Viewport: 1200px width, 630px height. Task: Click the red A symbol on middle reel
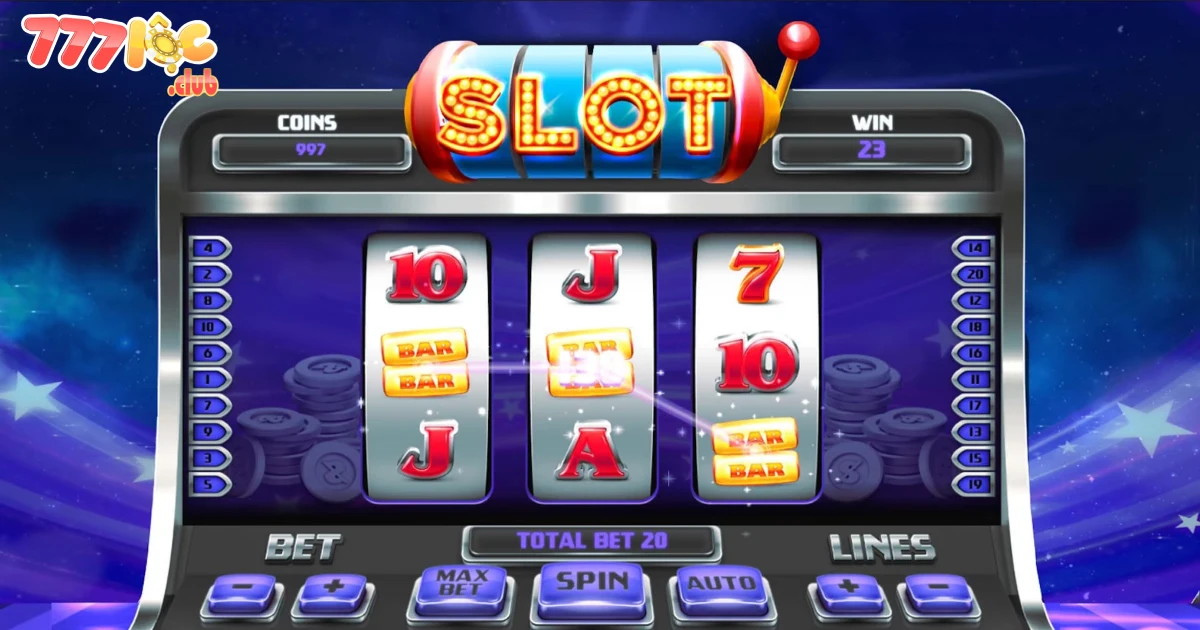pos(591,453)
